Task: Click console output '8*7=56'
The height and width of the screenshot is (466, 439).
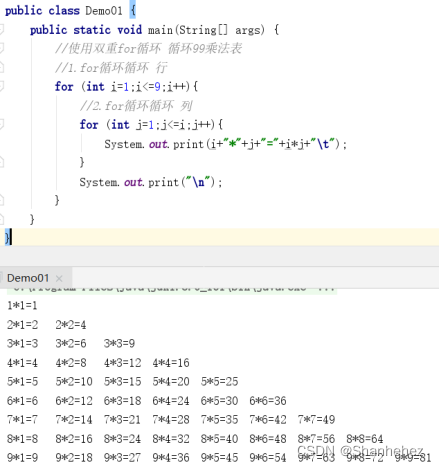Action: point(316,438)
